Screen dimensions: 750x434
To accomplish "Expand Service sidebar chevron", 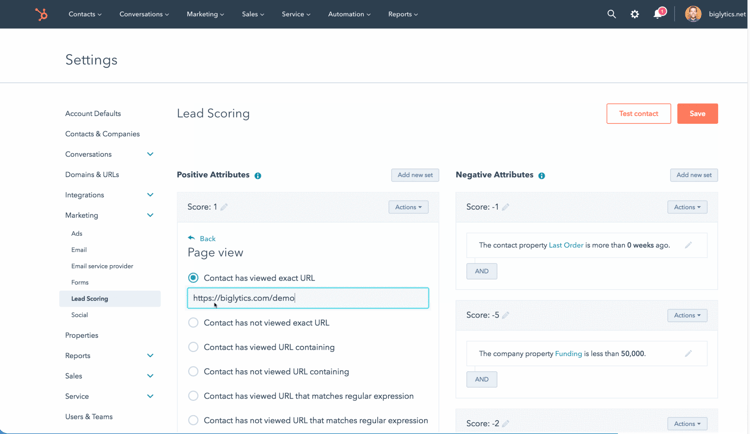I will 150,396.
